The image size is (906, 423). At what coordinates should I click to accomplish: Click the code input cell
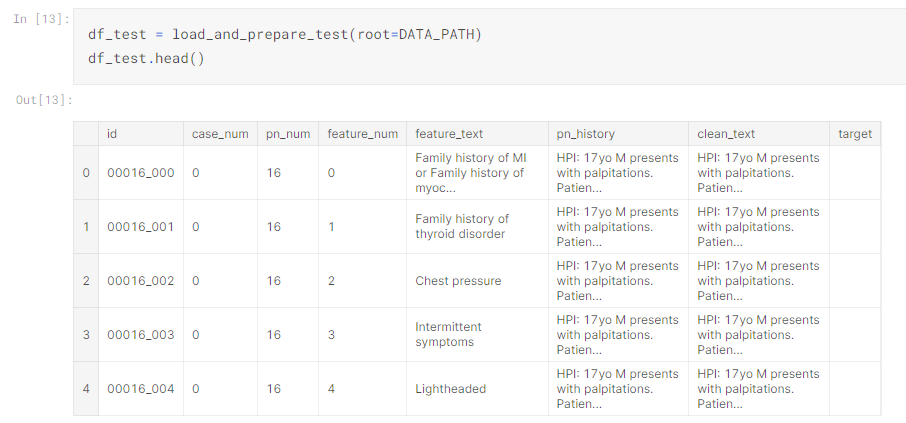(489, 47)
